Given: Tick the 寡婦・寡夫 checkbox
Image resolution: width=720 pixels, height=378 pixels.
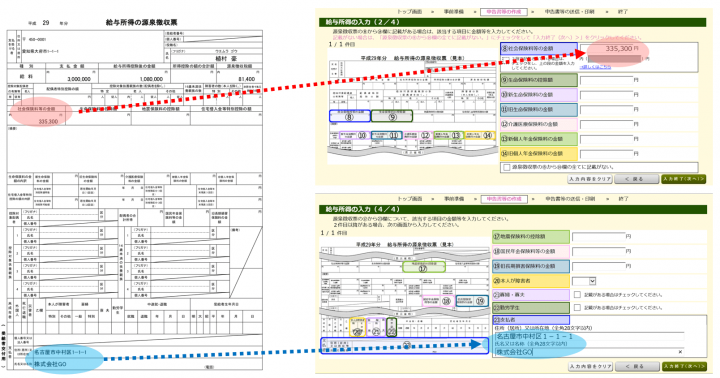Looking at the screenshot, I should 577,294.
